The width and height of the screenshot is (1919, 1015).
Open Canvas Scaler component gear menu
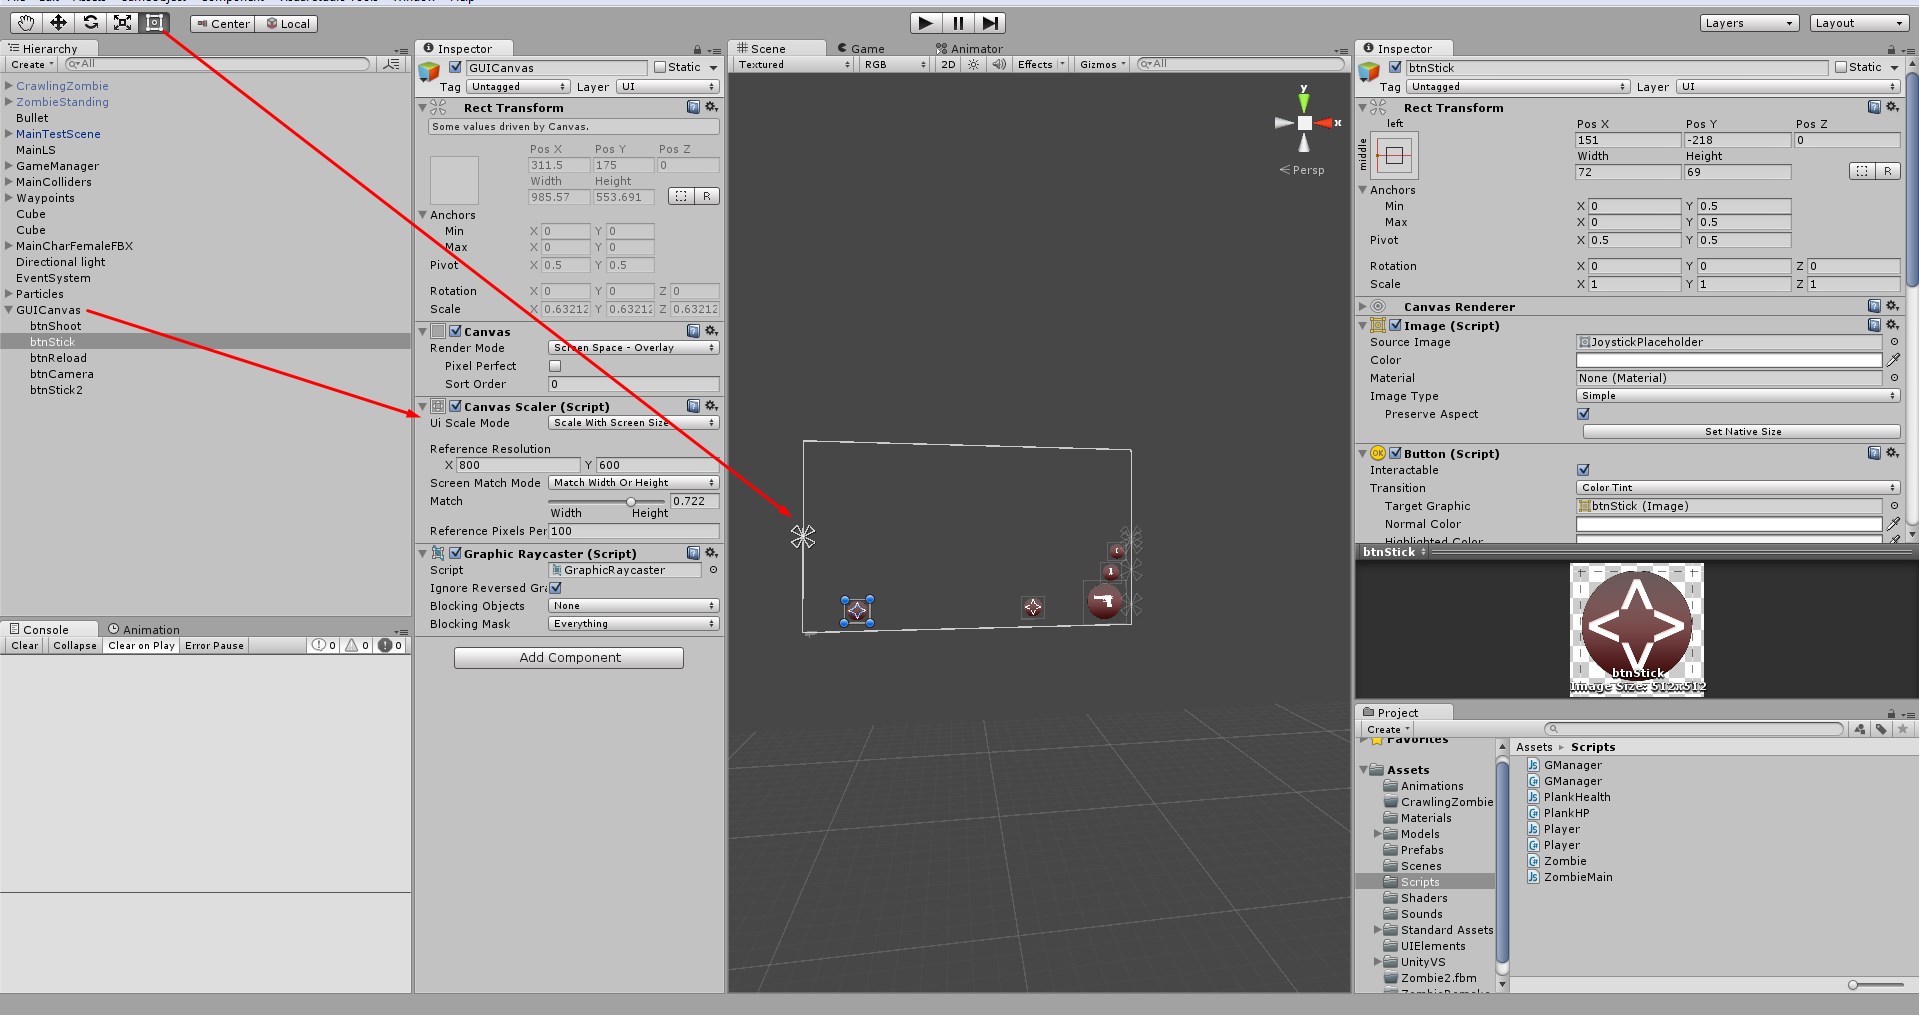pos(712,406)
